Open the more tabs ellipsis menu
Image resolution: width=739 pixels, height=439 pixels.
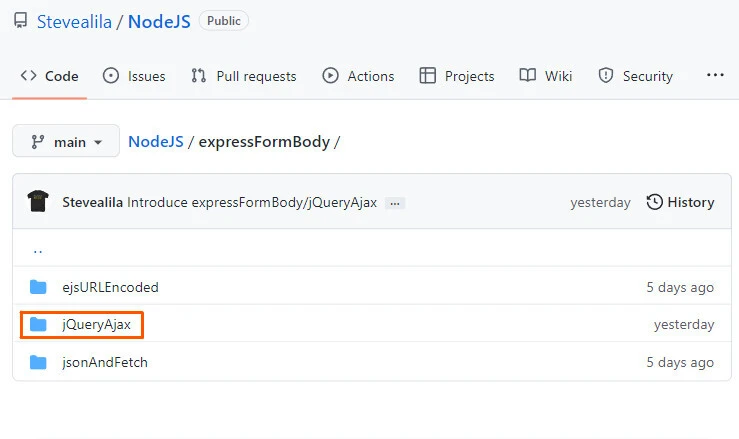click(x=715, y=75)
